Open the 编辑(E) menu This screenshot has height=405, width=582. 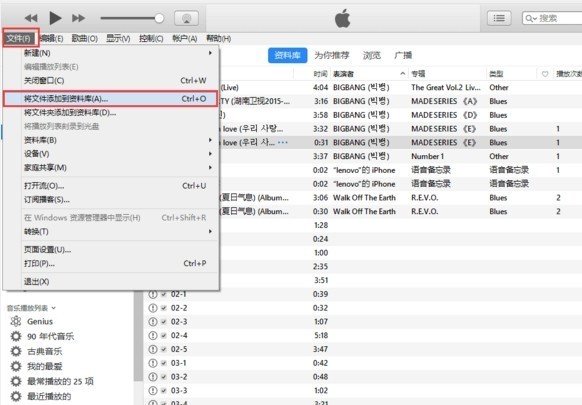[x=52, y=38]
